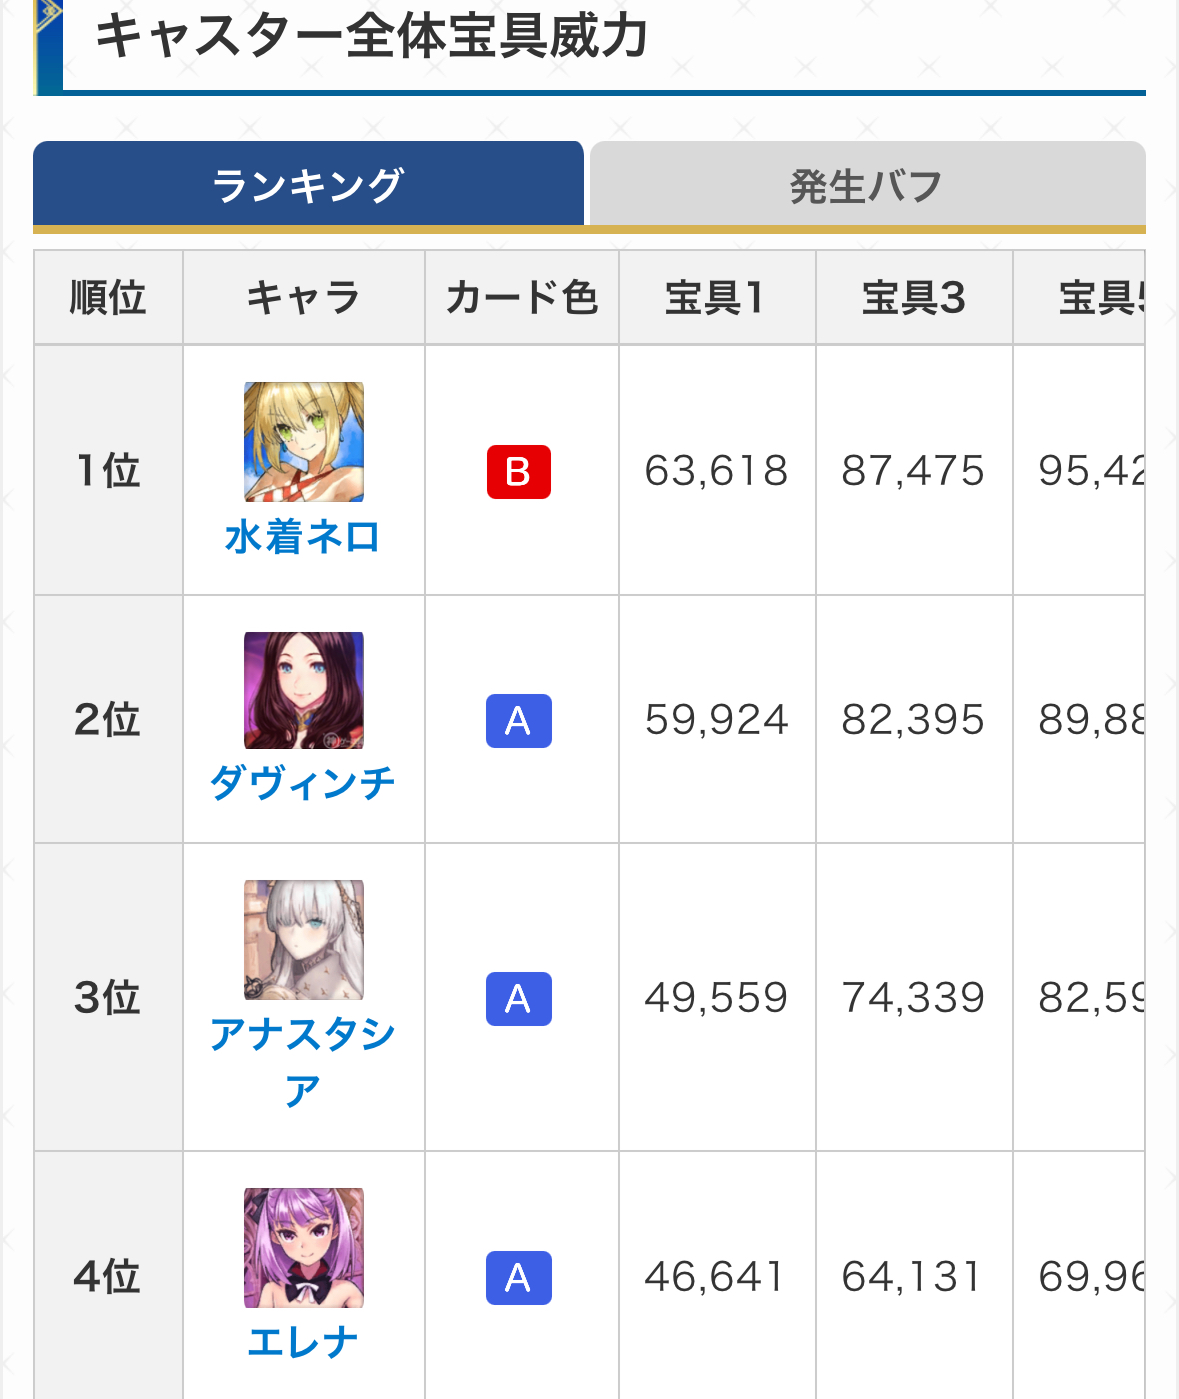Click the 水着ネロ character portrait
The width and height of the screenshot is (1179, 1399).
click(304, 441)
